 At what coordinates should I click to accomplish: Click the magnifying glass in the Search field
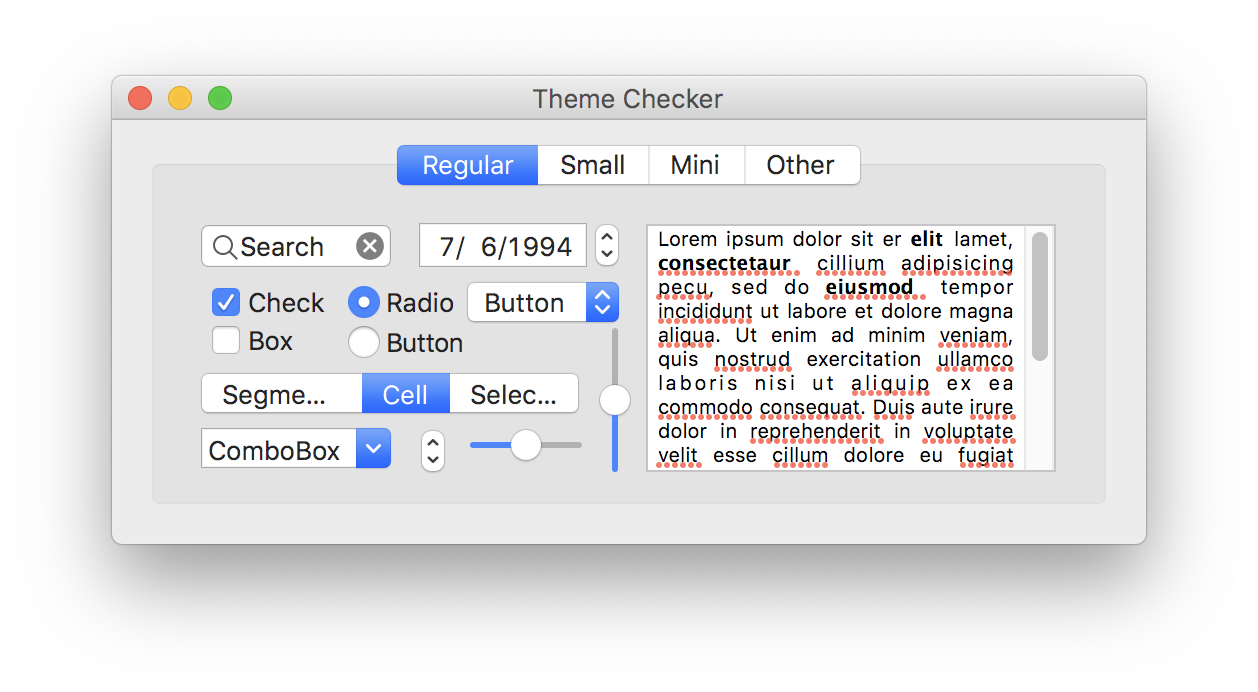(x=225, y=247)
